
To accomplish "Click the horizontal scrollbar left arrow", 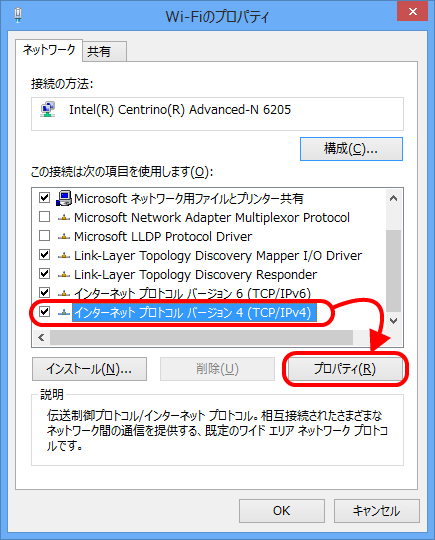I will pyautogui.click(x=41, y=338).
